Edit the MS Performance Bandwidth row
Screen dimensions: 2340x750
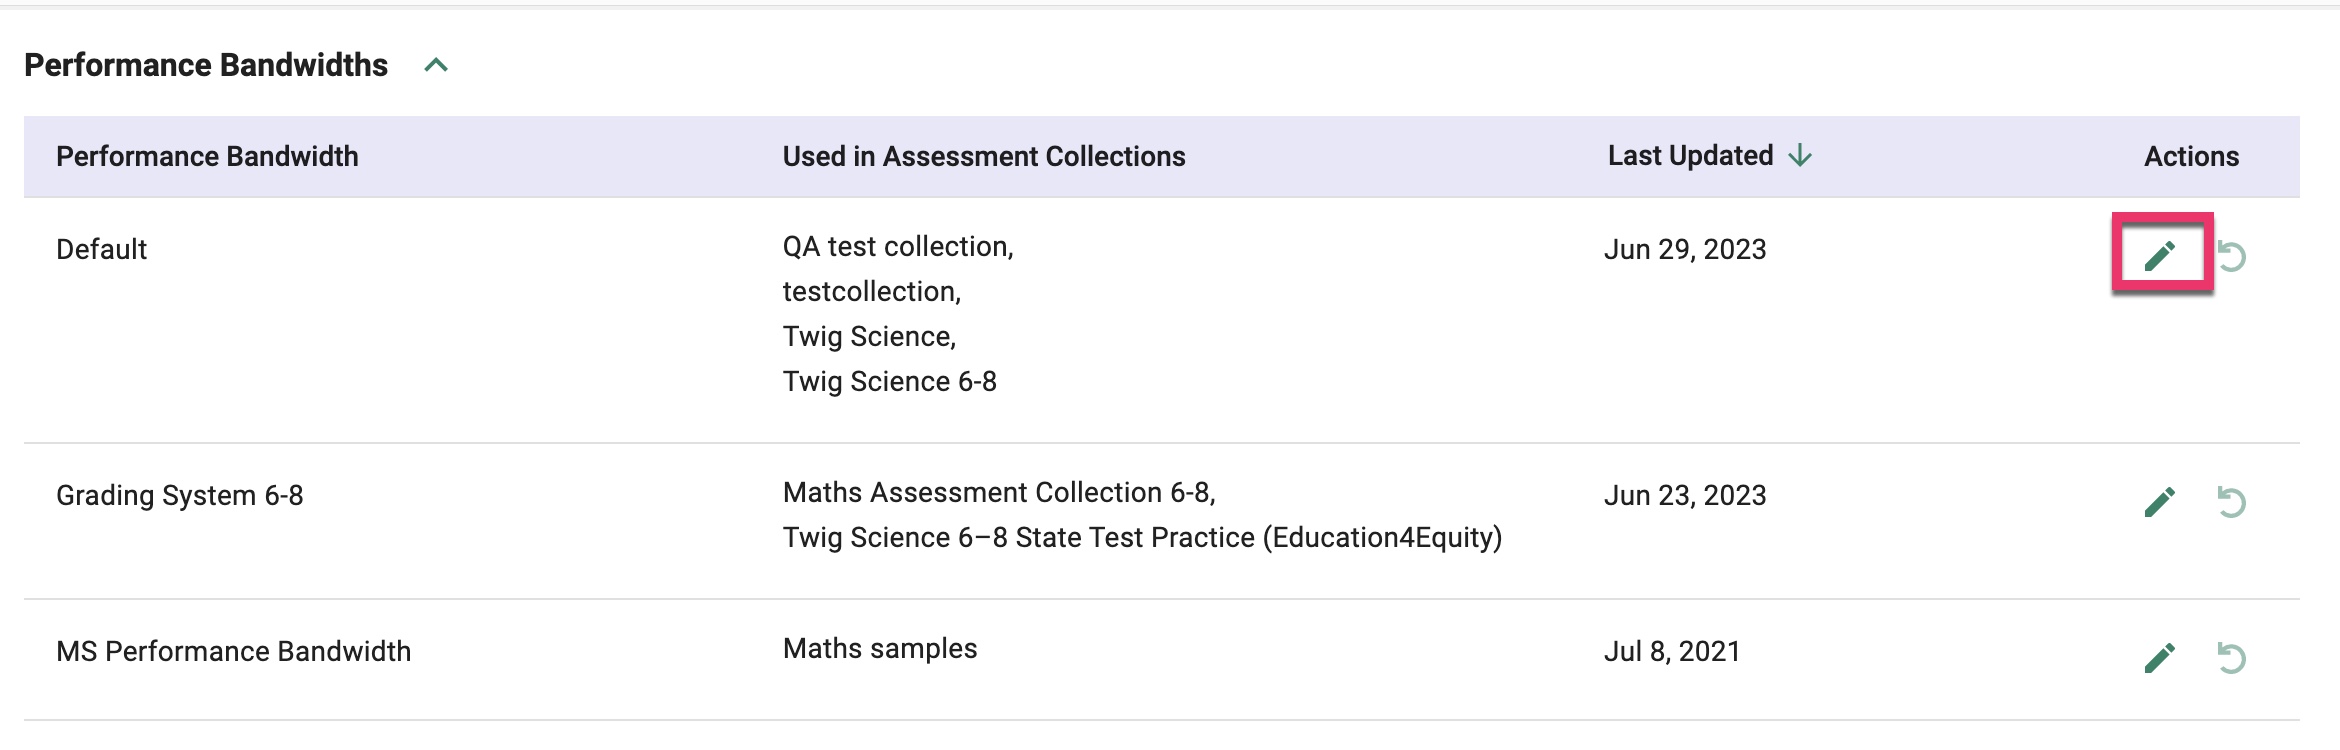[x=2160, y=658]
